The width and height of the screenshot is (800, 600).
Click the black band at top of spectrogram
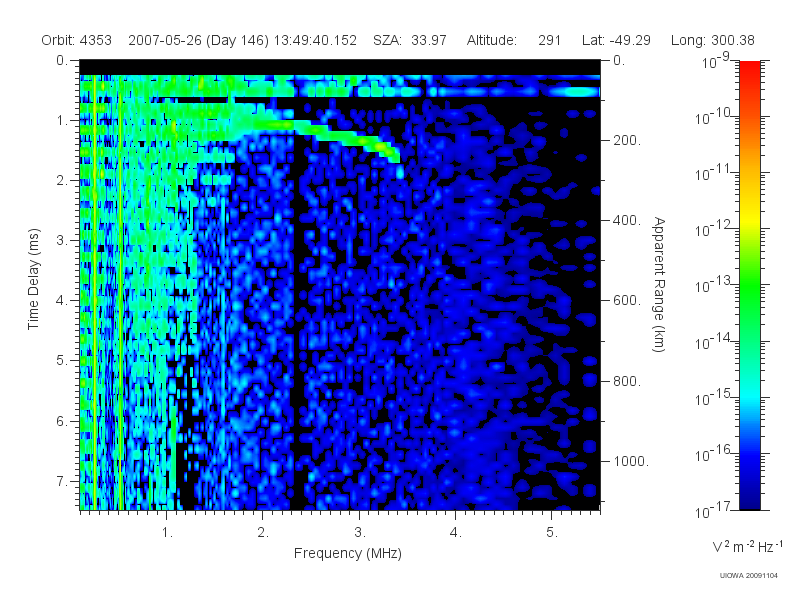[340, 67]
